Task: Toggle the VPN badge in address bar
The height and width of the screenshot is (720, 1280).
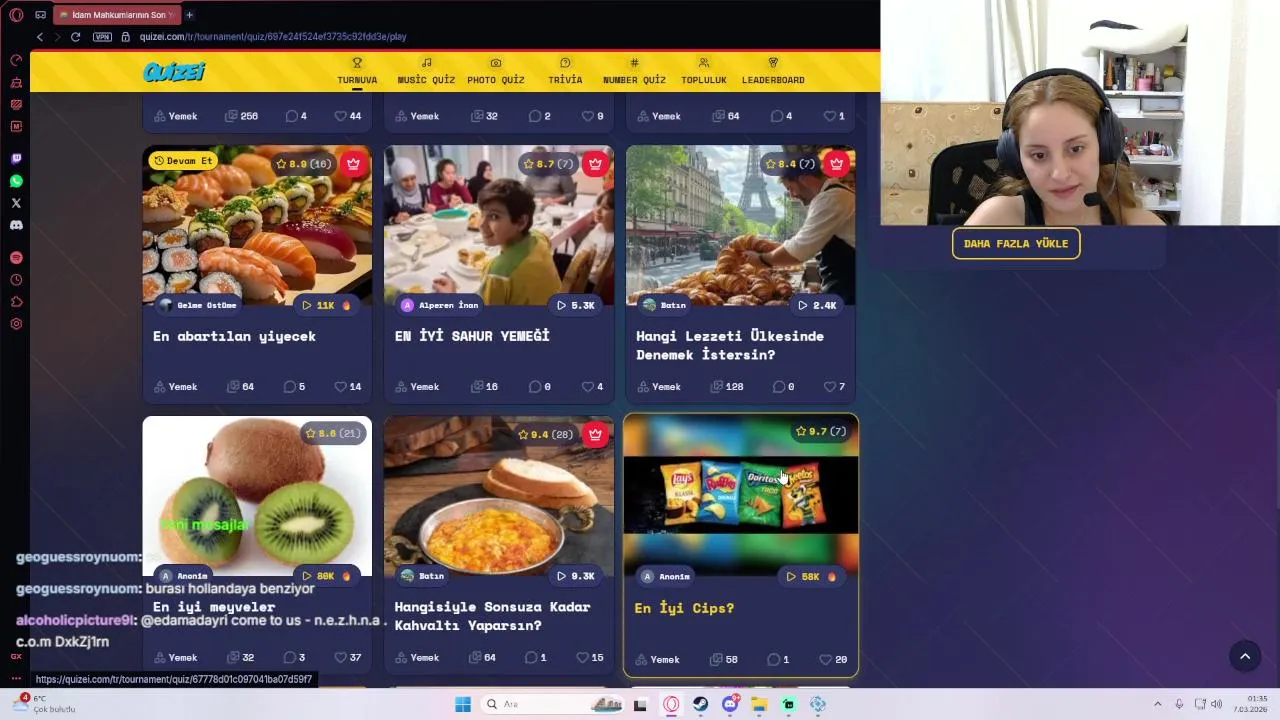Action: point(102,37)
